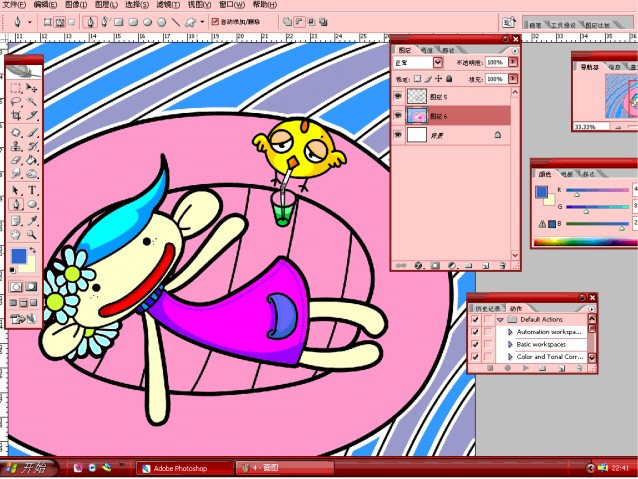Viewport: 638px width, 479px height.
Task: Toggle the Color and Tonal Corr action checkbox
Action: click(x=475, y=357)
